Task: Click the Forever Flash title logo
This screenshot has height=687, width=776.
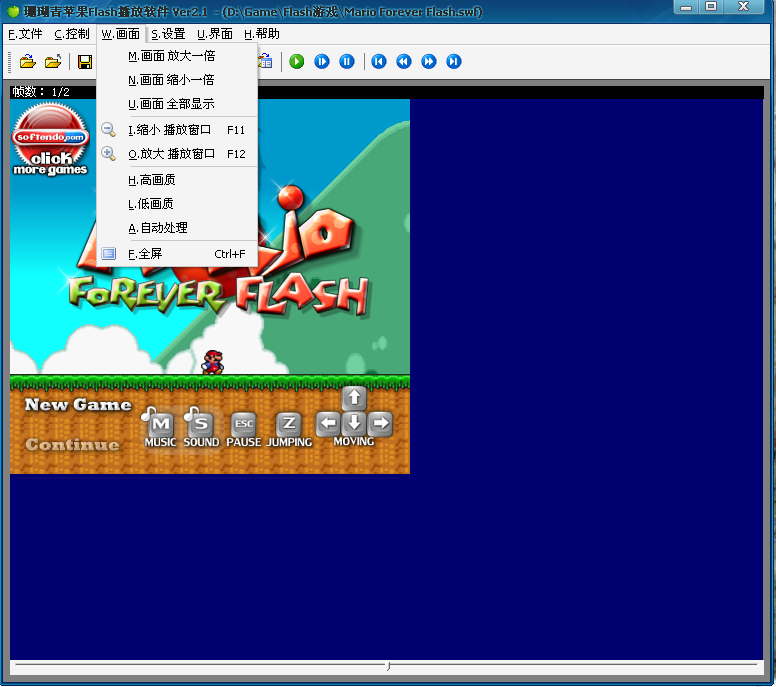Action: [x=218, y=295]
